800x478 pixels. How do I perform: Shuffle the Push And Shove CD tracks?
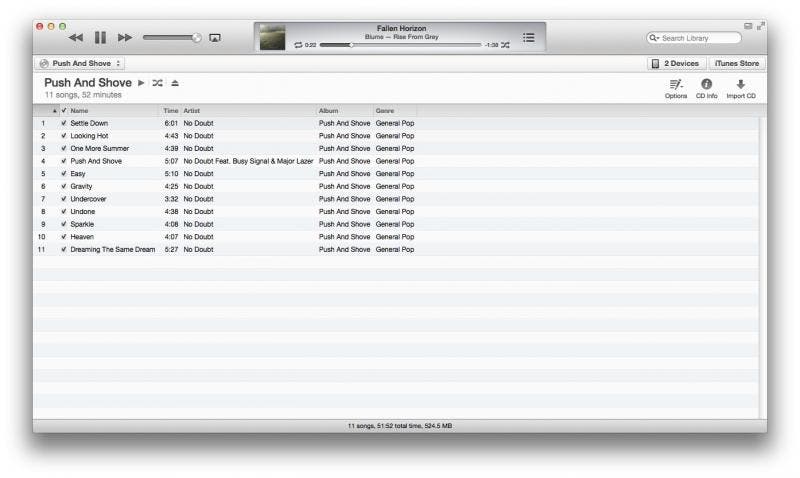157,83
